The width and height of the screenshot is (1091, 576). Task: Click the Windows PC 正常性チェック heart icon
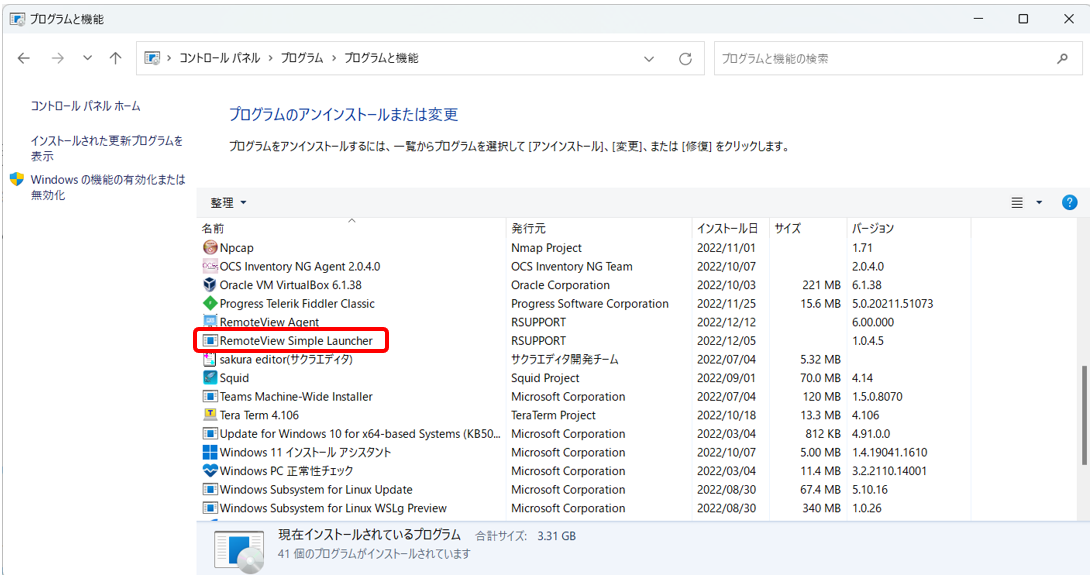click(209, 471)
